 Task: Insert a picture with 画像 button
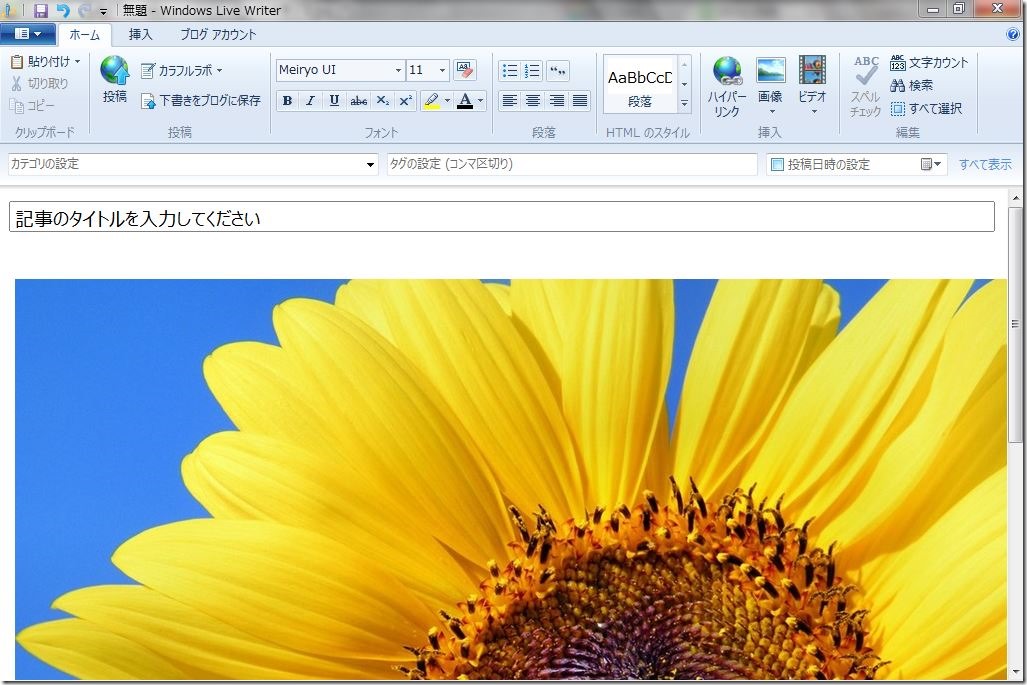[770, 85]
